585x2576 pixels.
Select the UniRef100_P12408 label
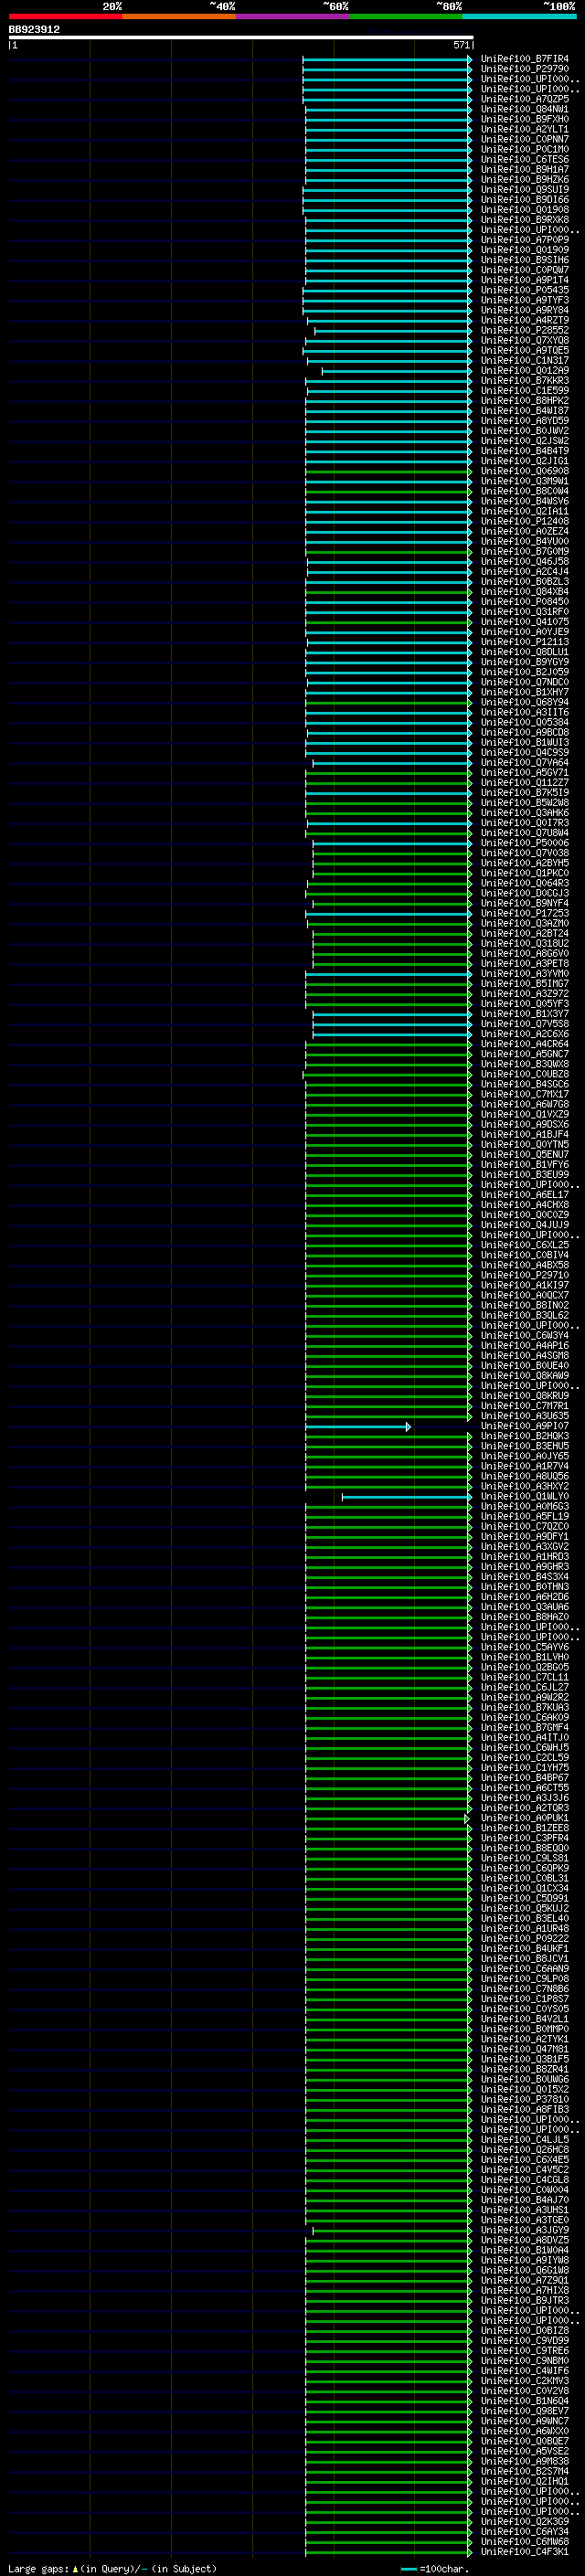524,521
